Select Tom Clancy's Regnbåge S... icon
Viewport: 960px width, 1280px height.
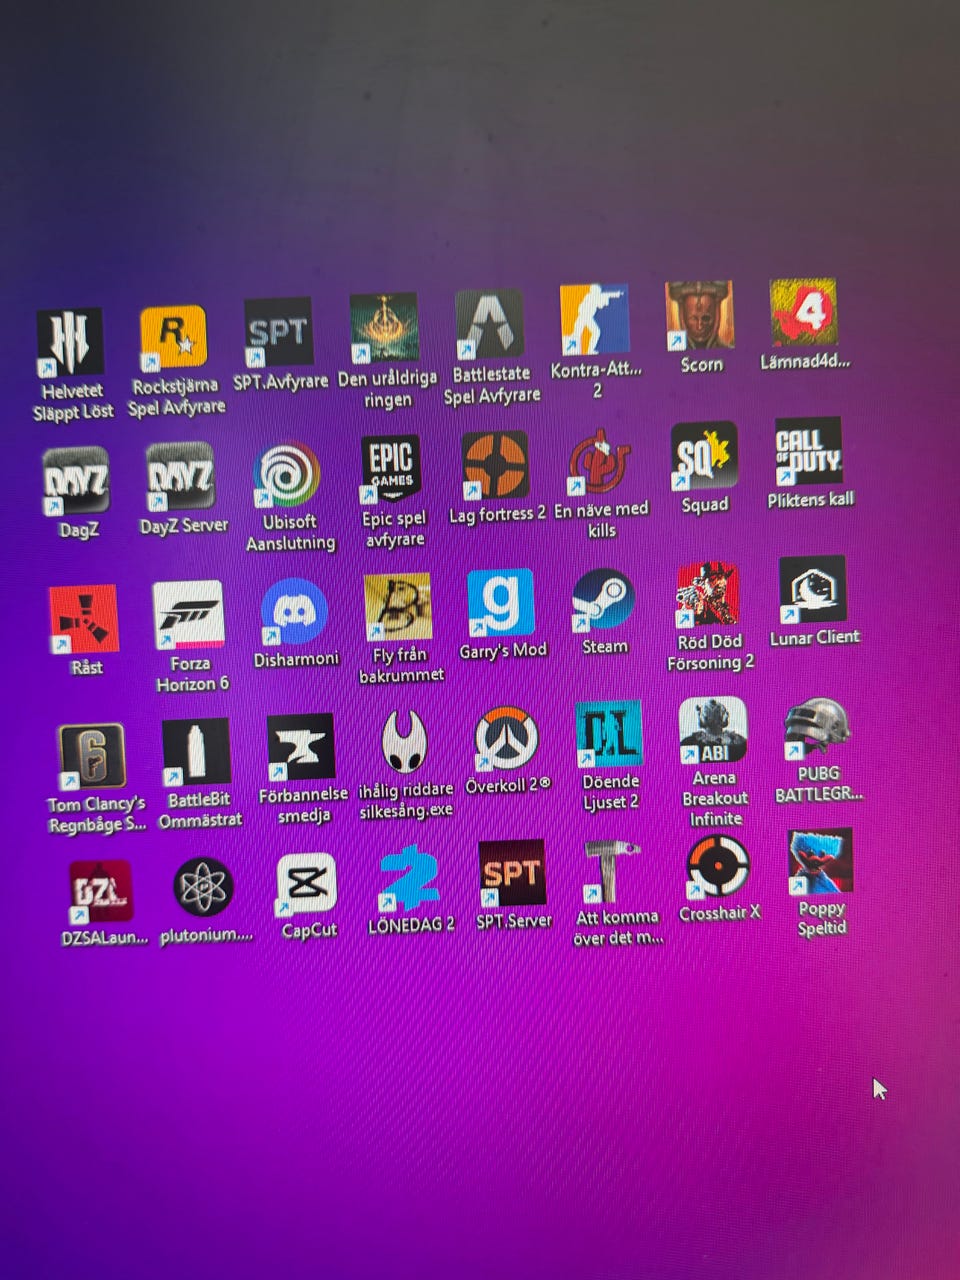tap(92, 756)
